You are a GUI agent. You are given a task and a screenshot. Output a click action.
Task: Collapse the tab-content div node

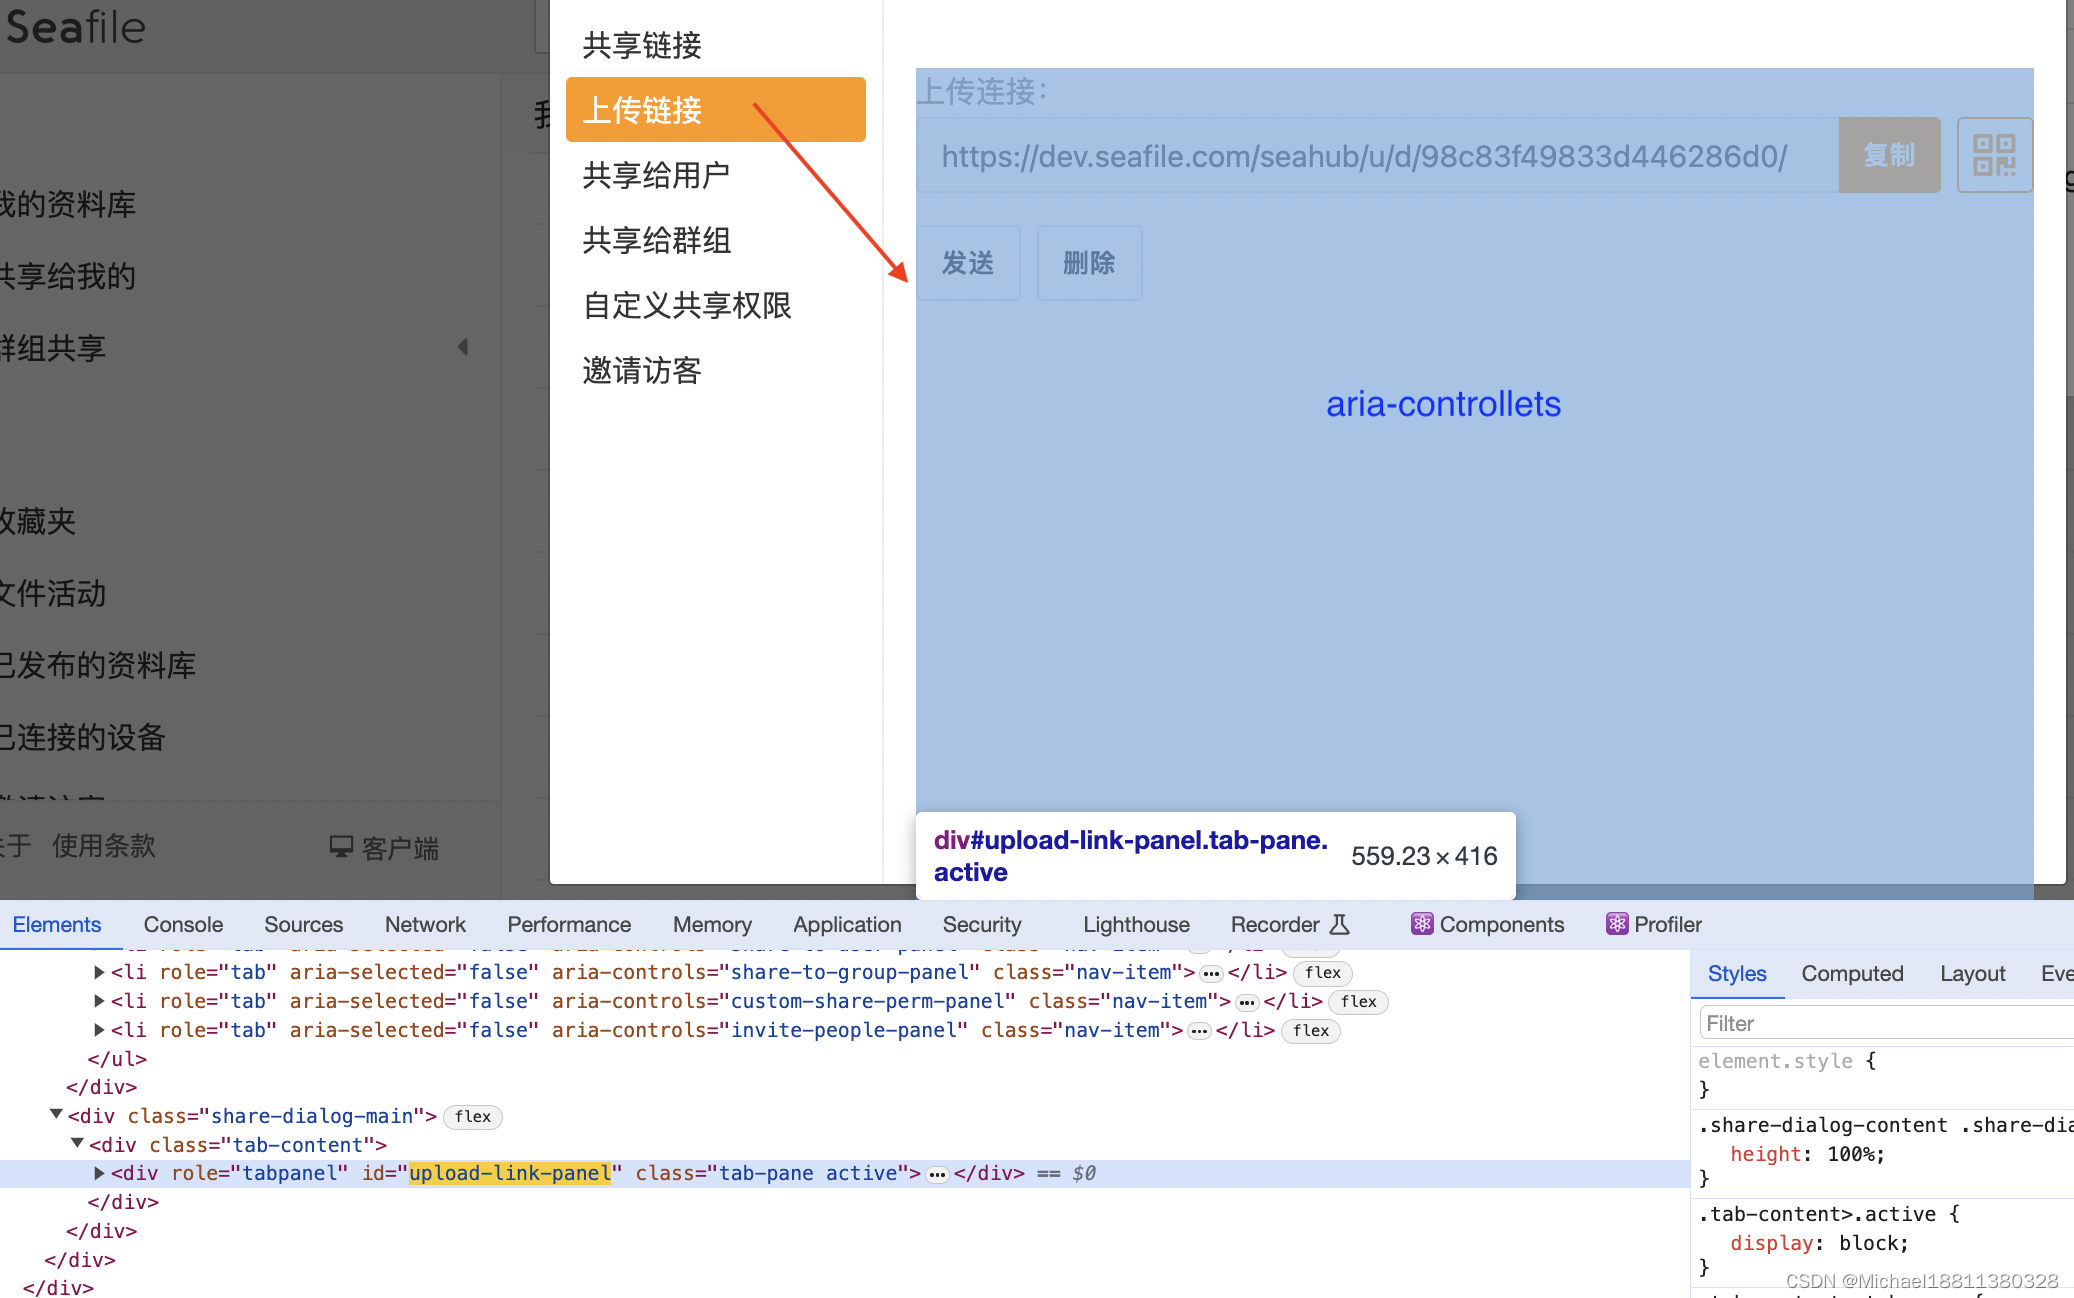click(x=77, y=1144)
